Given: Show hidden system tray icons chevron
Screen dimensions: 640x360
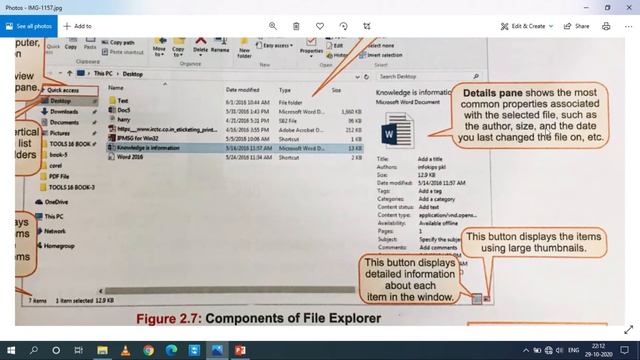Looking at the screenshot, I should pyautogui.click(x=526, y=350).
